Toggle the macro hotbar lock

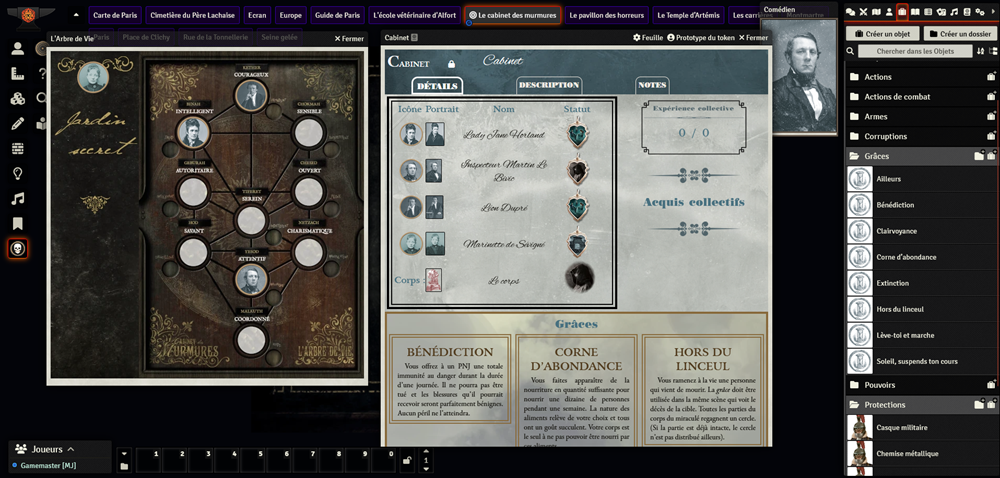tap(407, 460)
